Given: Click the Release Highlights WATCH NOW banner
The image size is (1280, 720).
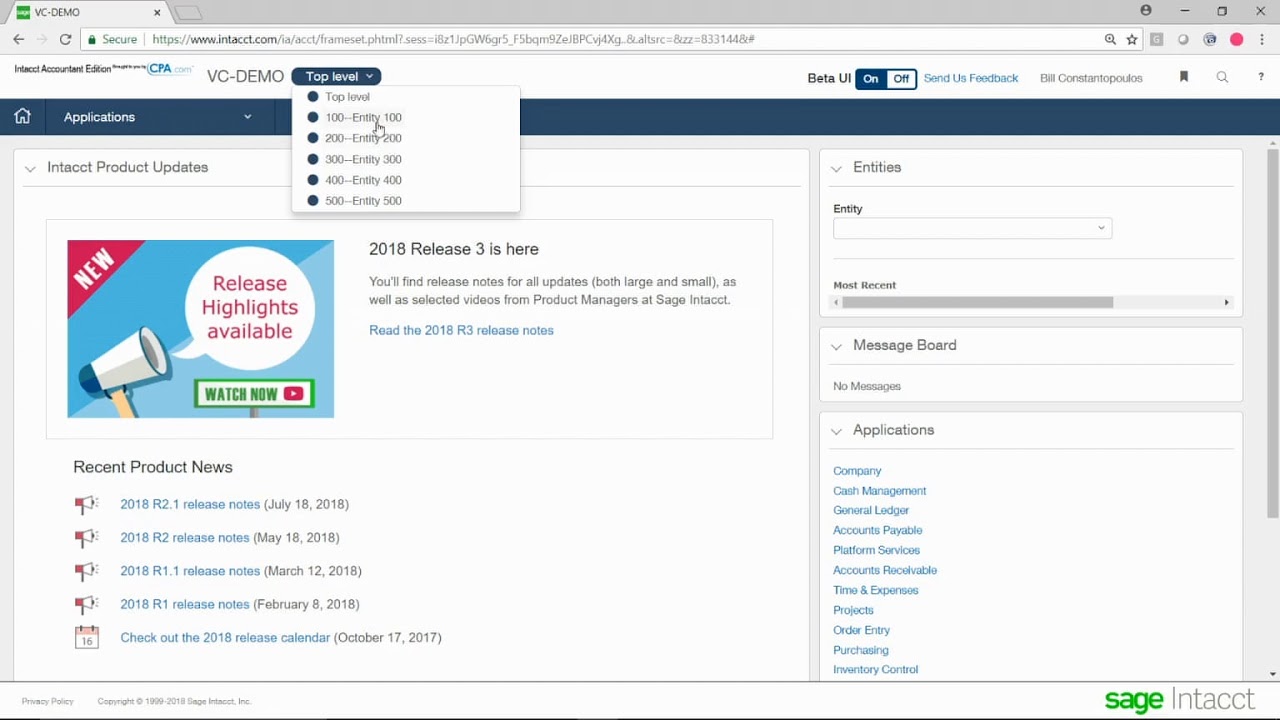Looking at the screenshot, I should (x=200, y=329).
